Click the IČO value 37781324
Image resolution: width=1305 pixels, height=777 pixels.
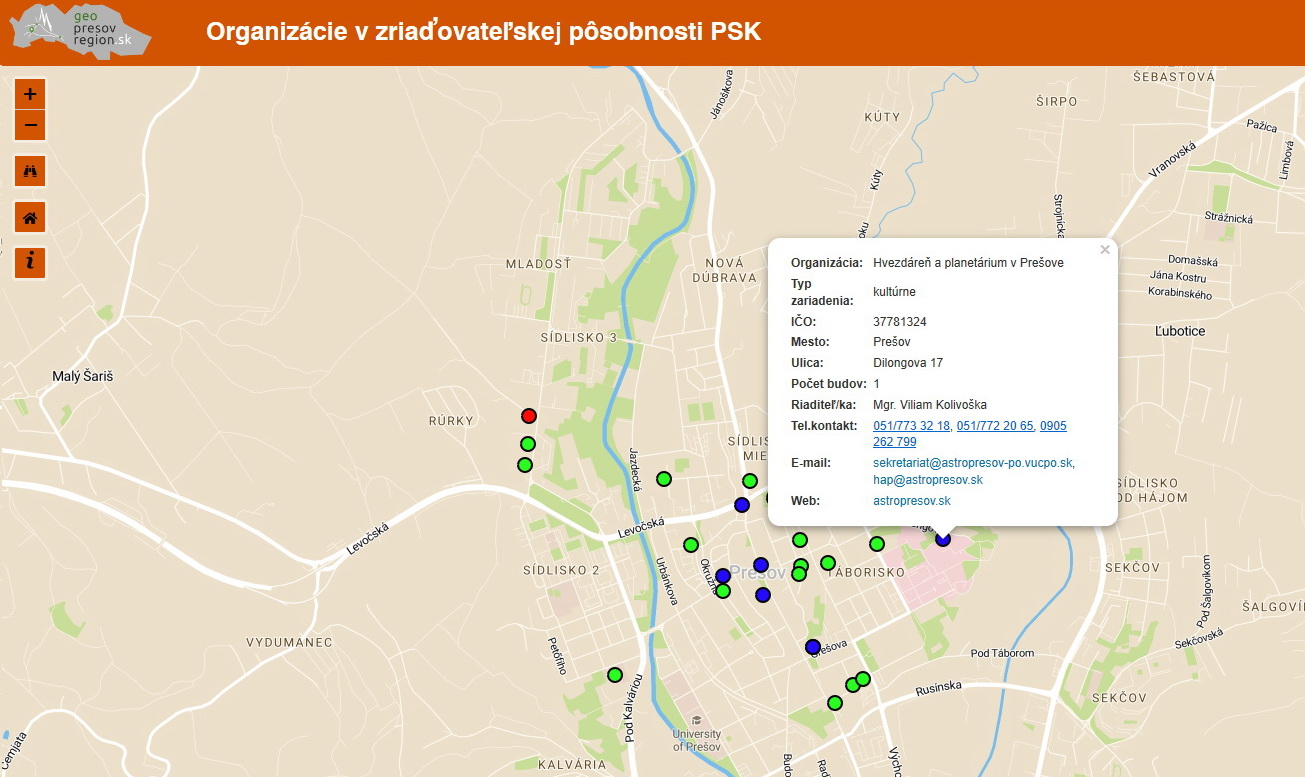[900, 322]
